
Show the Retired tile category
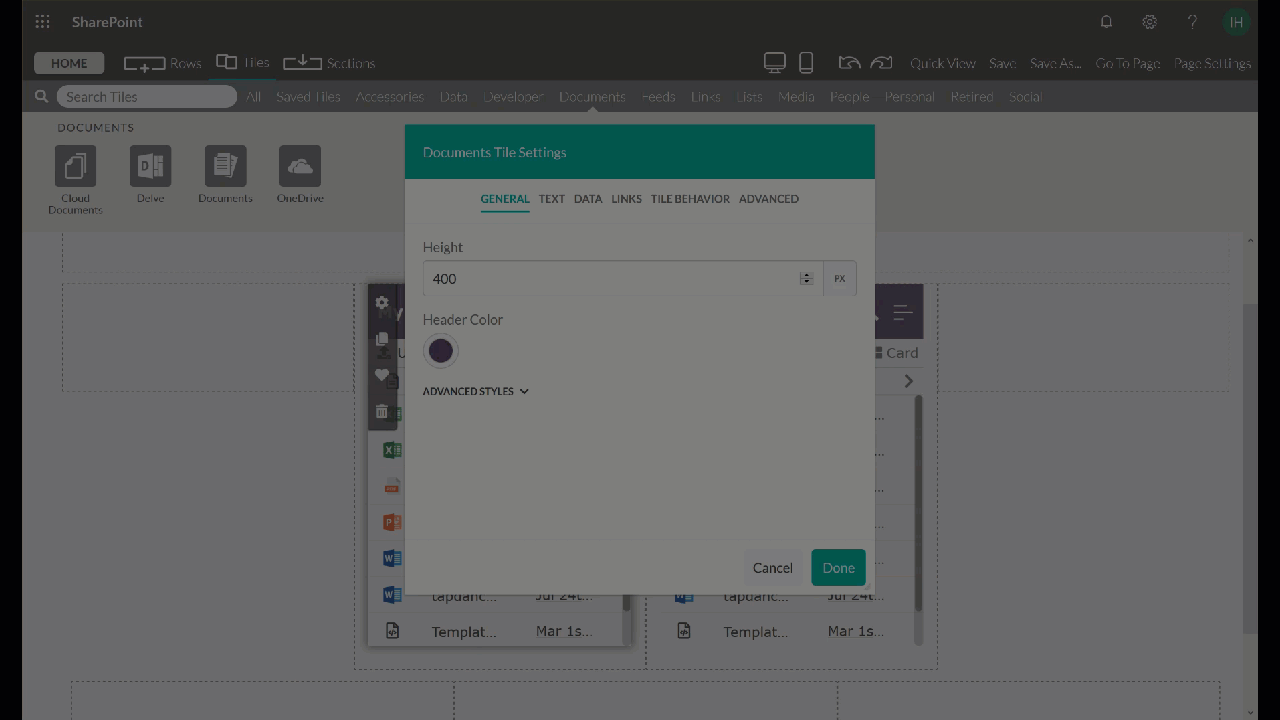972,97
